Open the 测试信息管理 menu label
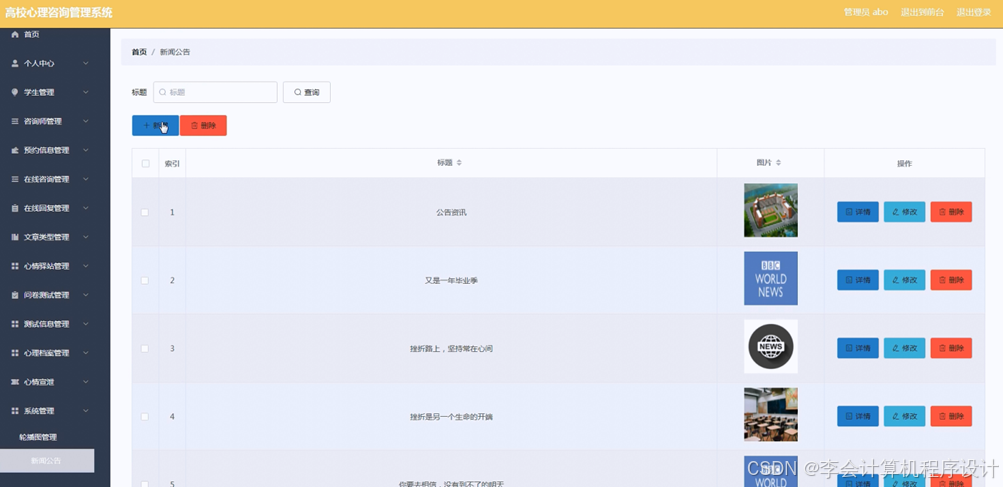Viewport: 1003px width, 487px height. click(47, 324)
